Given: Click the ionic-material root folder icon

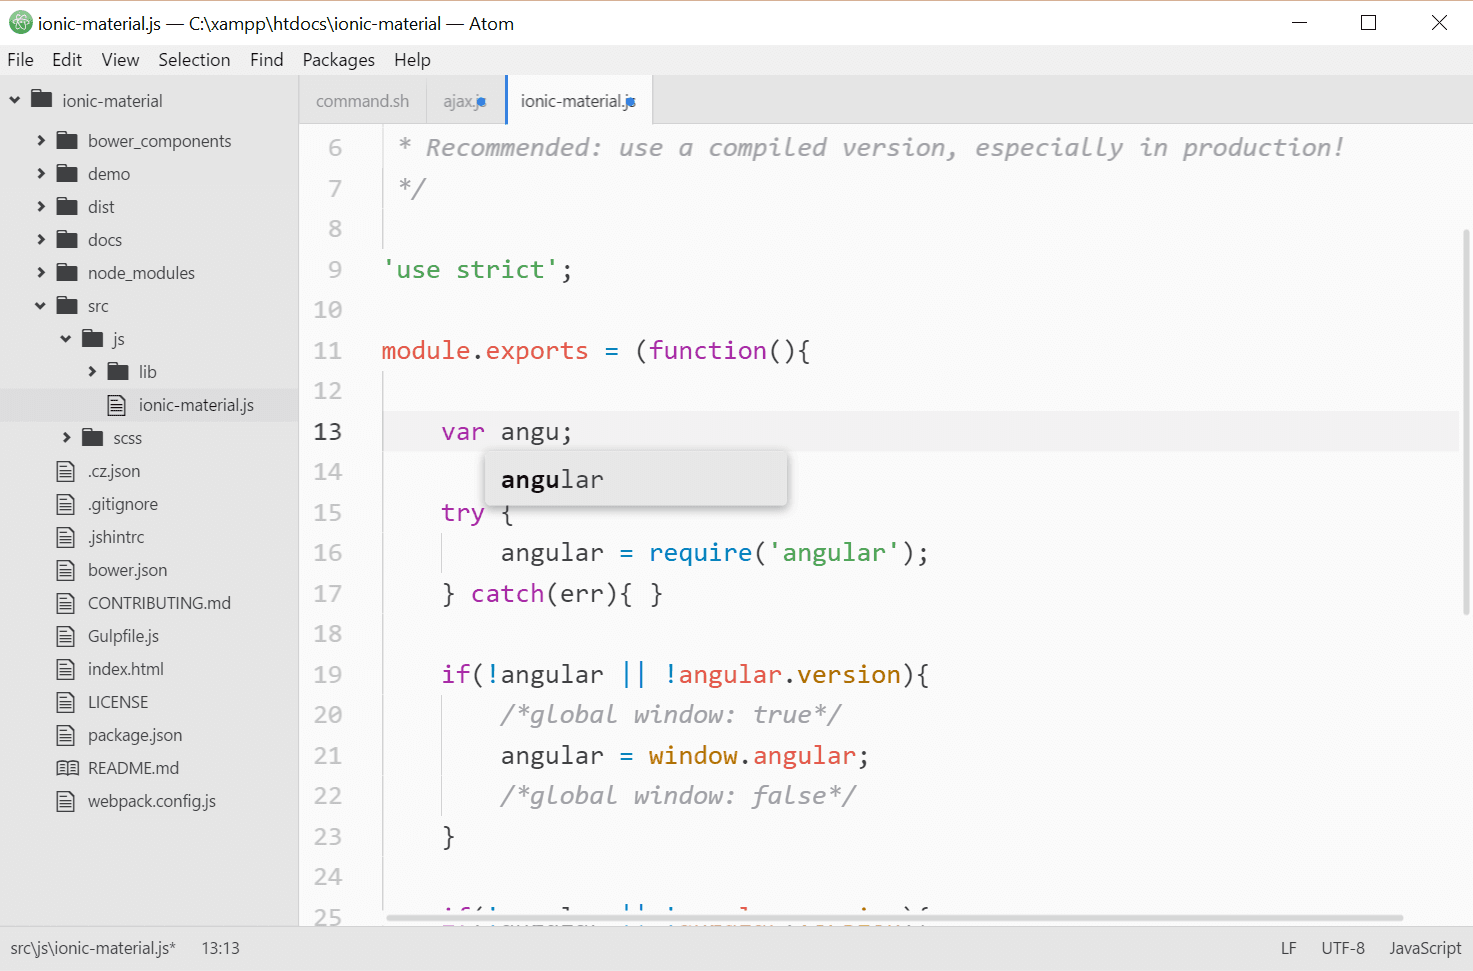Looking at the screenshot, I should pyautogui.click(x=42, y=100).
